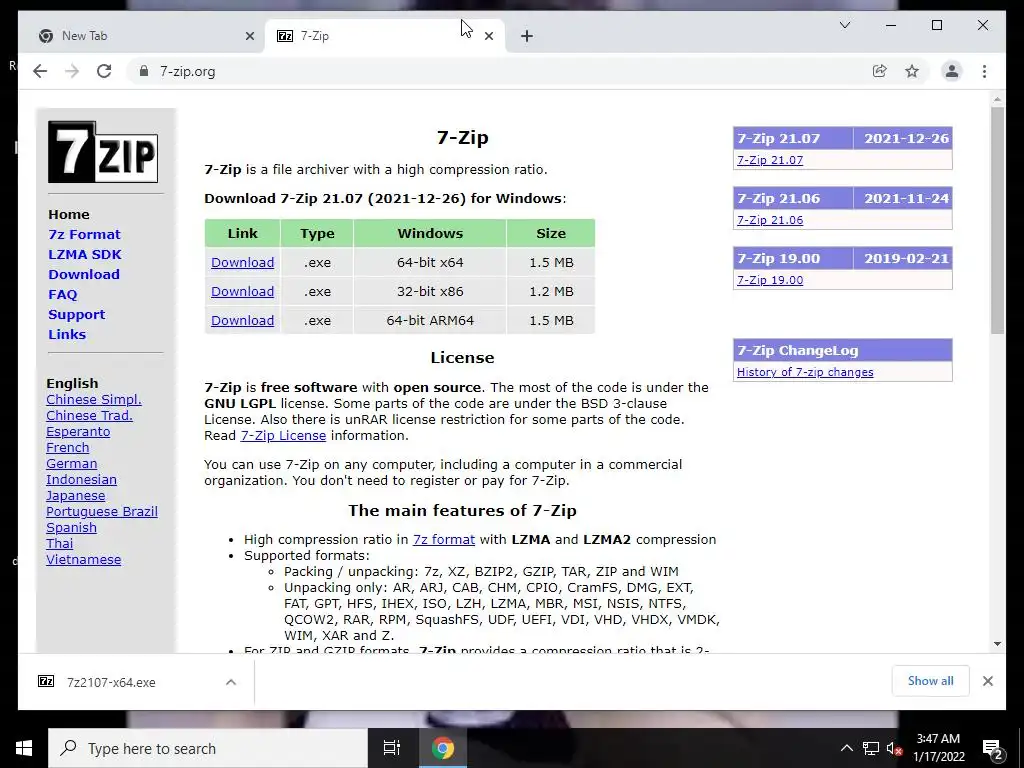The image size is (1024, 768).
Task: Download the 64-bit x64 .exe
Action: coord(242,263)
